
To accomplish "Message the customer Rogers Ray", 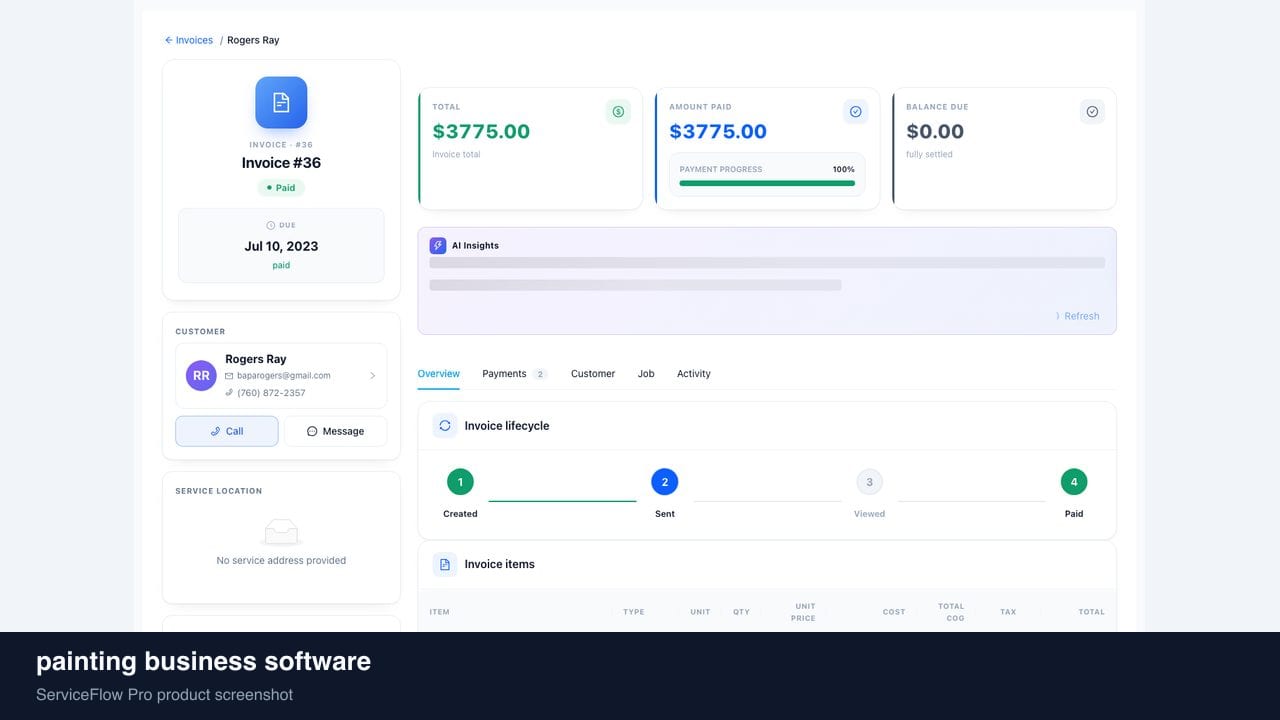I will tap(335, 431).
